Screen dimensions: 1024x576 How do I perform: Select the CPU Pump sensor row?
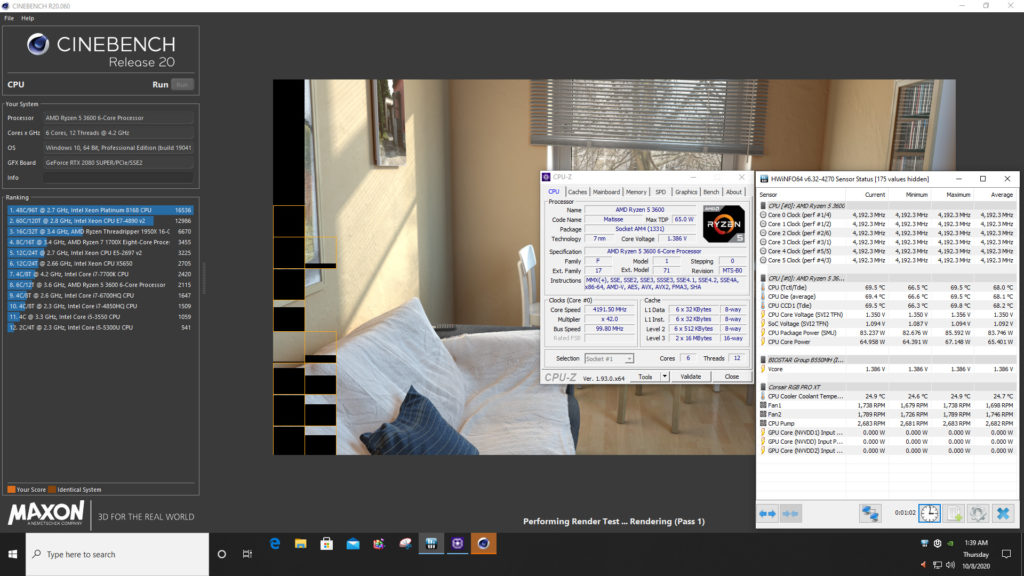pos(887,424)
